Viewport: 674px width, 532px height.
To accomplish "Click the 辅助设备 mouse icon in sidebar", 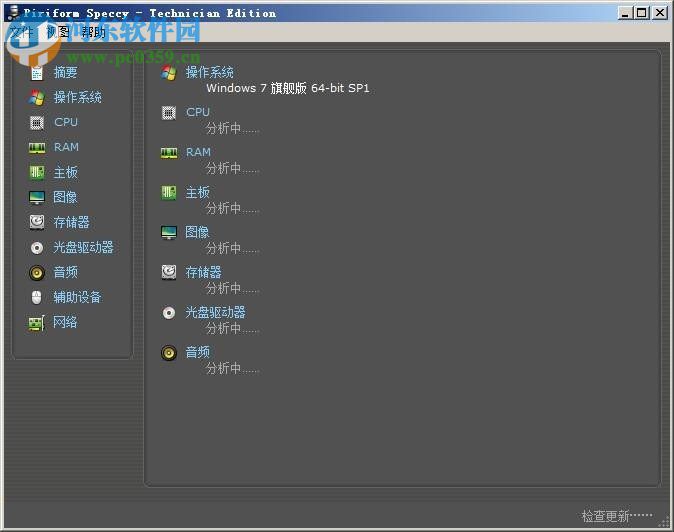I will [37, 297].
